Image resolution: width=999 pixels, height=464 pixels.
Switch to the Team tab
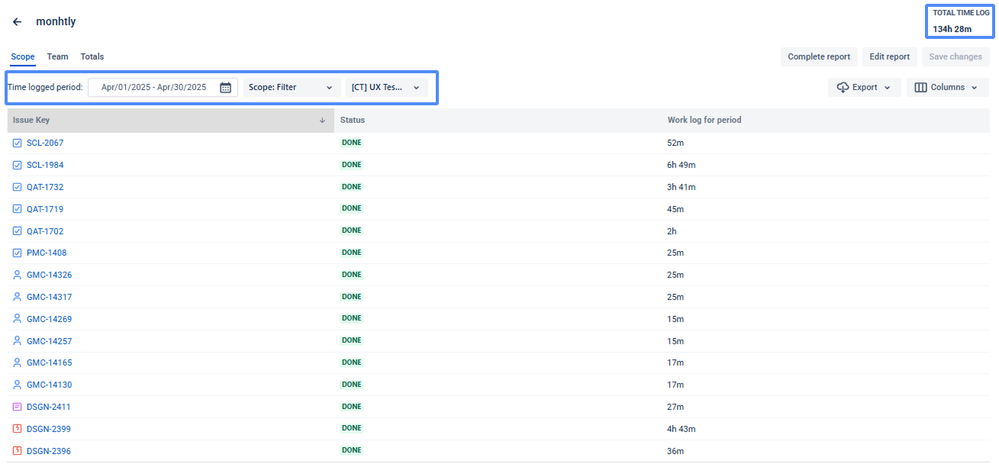57,57
